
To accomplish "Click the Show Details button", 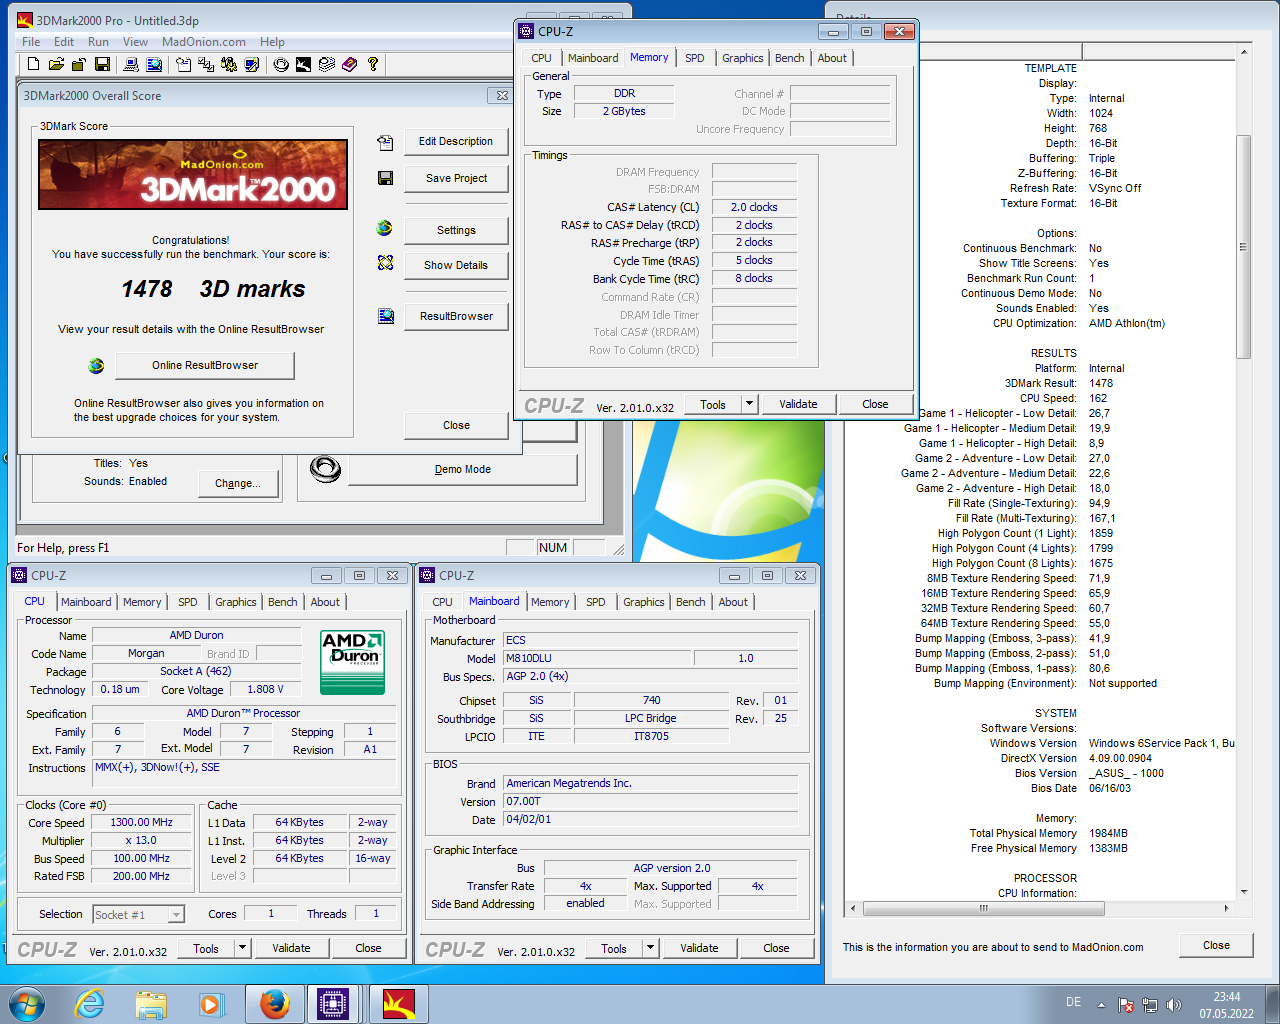I will (x=456, y=265).
